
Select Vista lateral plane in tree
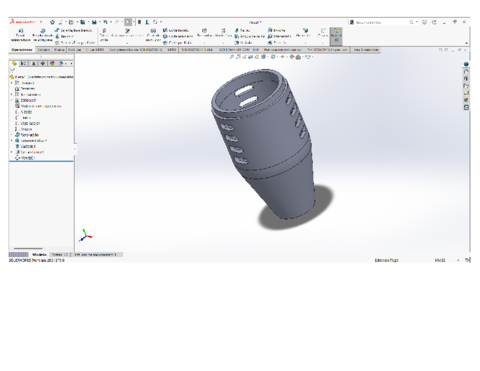pyautogui.click(x=28, y=123)
